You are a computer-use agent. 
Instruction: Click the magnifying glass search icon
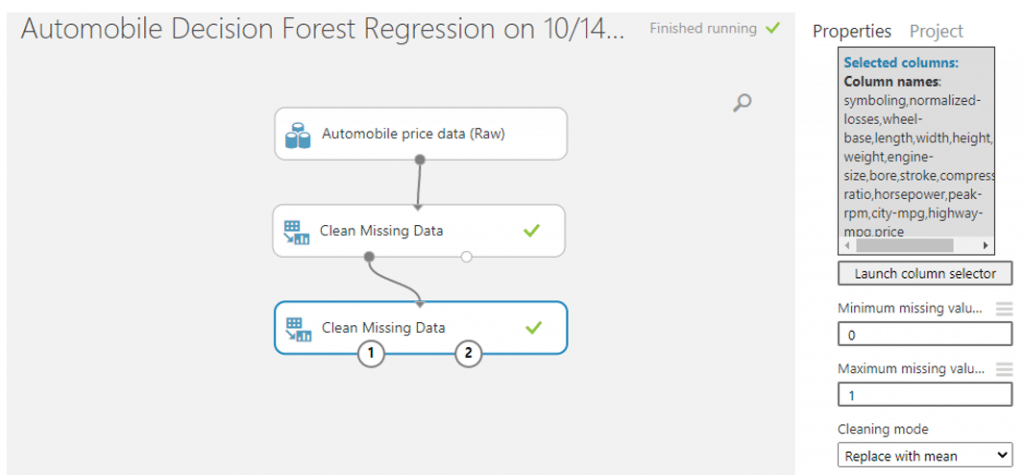(x=742, y=103)
